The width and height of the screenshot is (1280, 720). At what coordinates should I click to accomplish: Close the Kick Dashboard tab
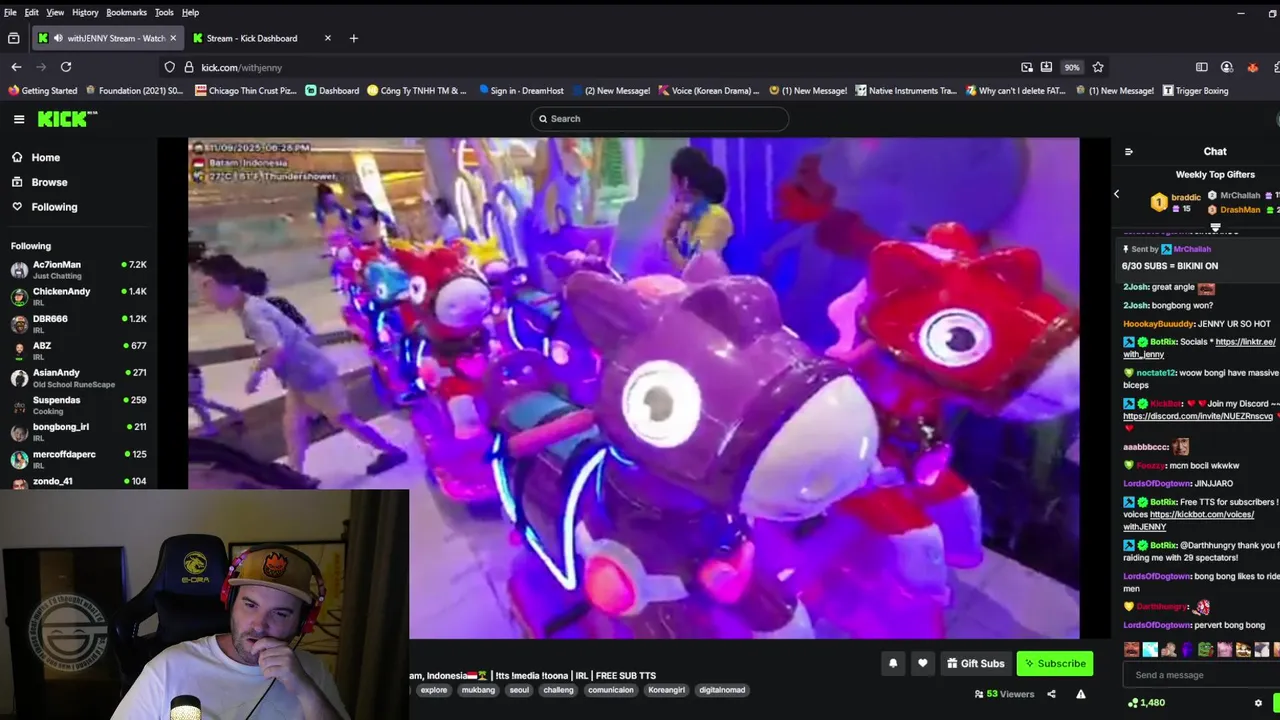click(327, 38)
